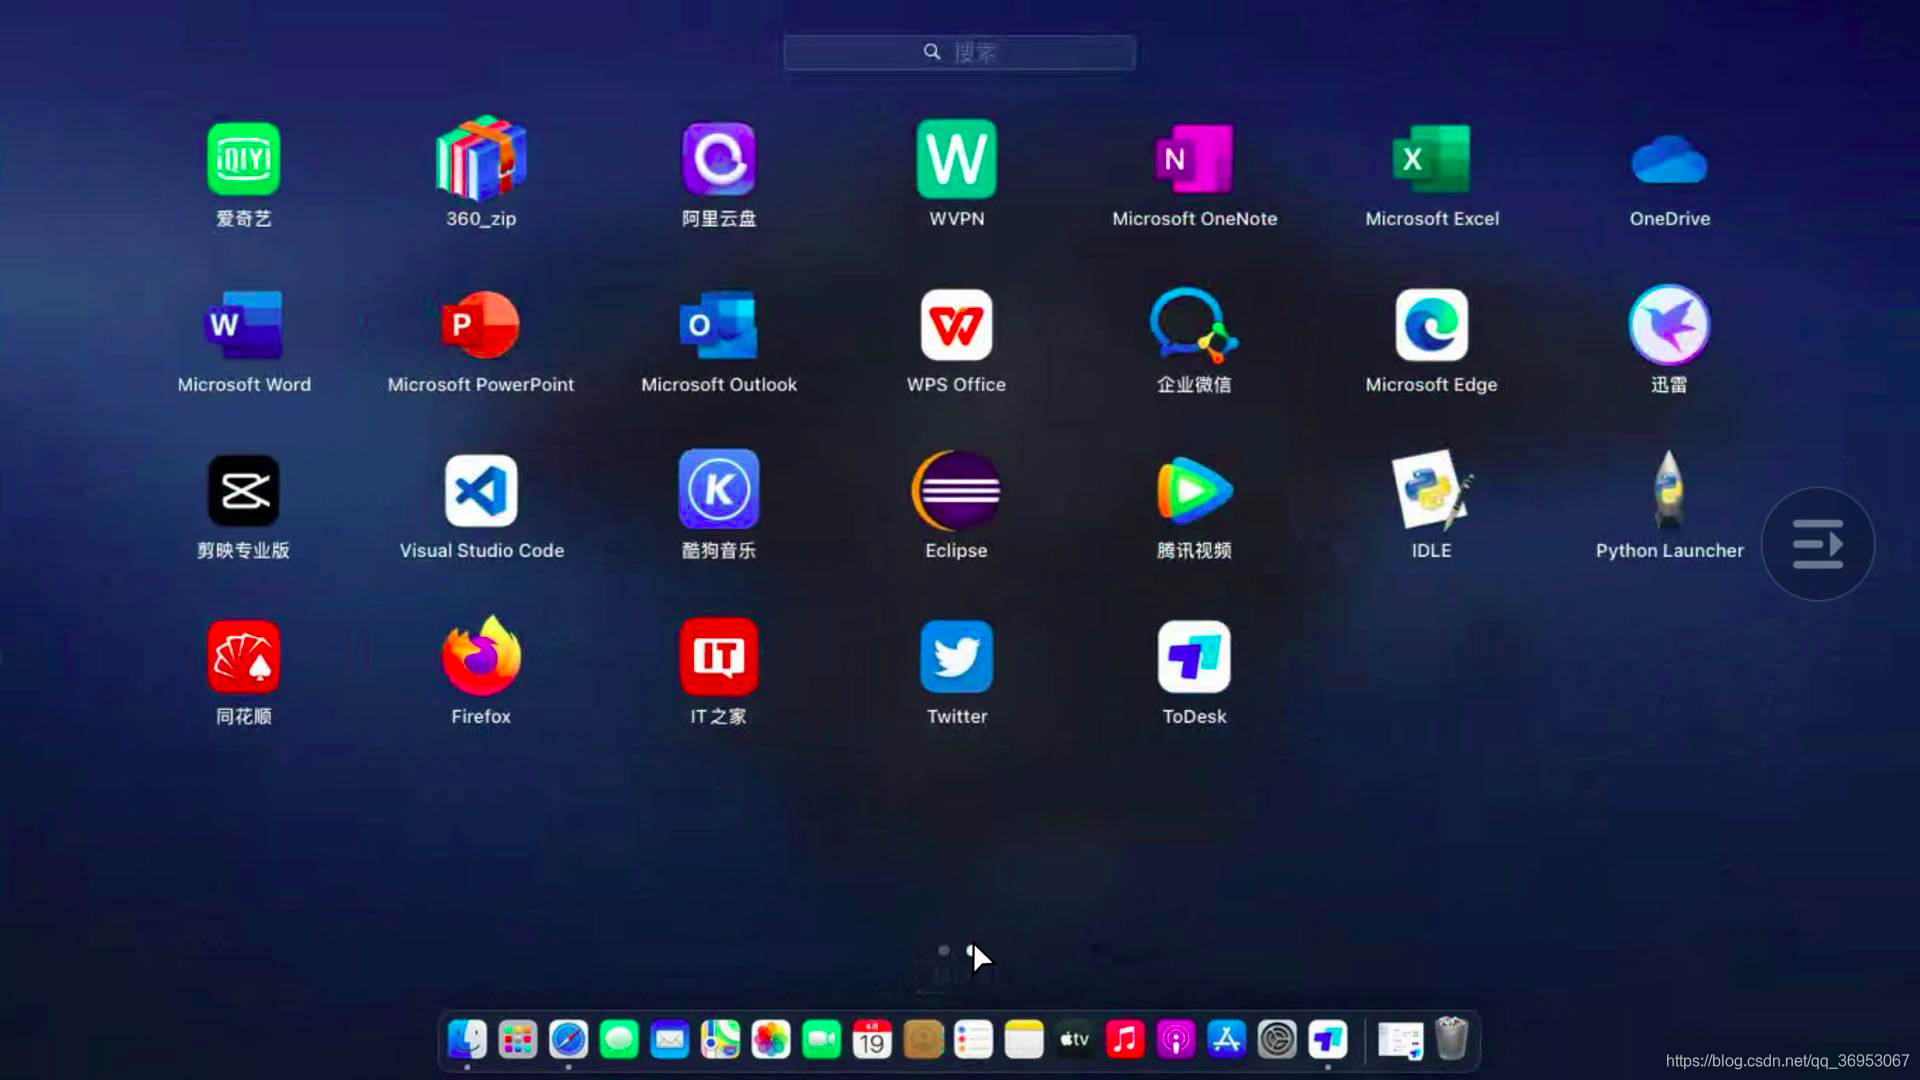Open Microsoft Excel
Screen dimensions: 1920x1080
pyautogui.click(x=1432, y=159)
